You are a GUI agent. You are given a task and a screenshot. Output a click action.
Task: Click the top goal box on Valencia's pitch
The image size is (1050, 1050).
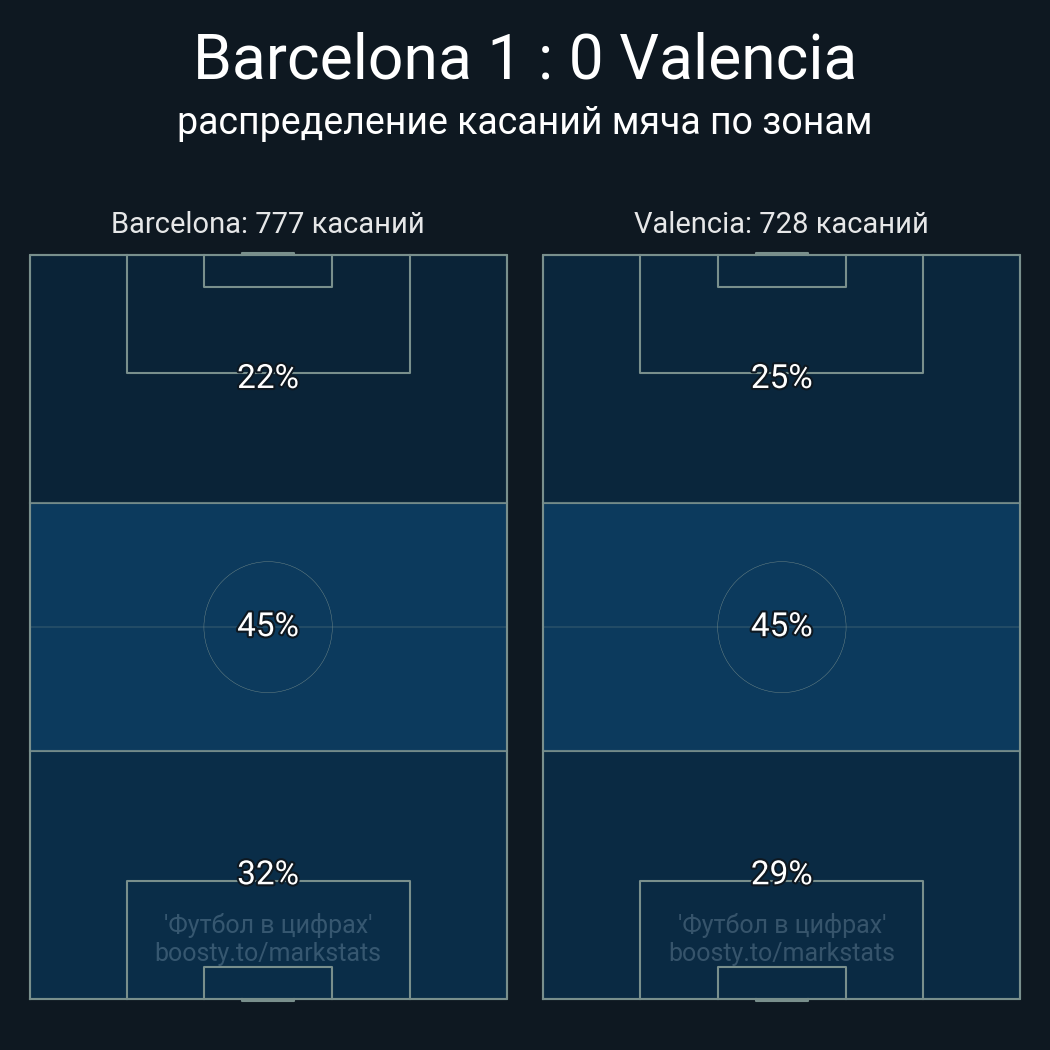point(781,271)
